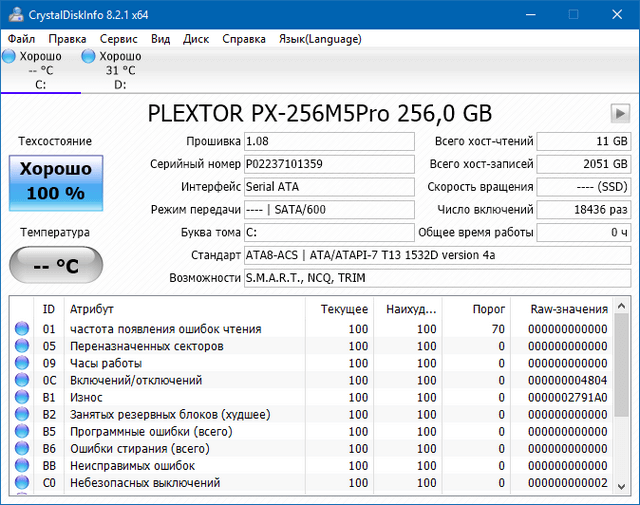Click the Хорошо 100 % health status button
This screenshot has height=505, width=640.
coord(55,181)
